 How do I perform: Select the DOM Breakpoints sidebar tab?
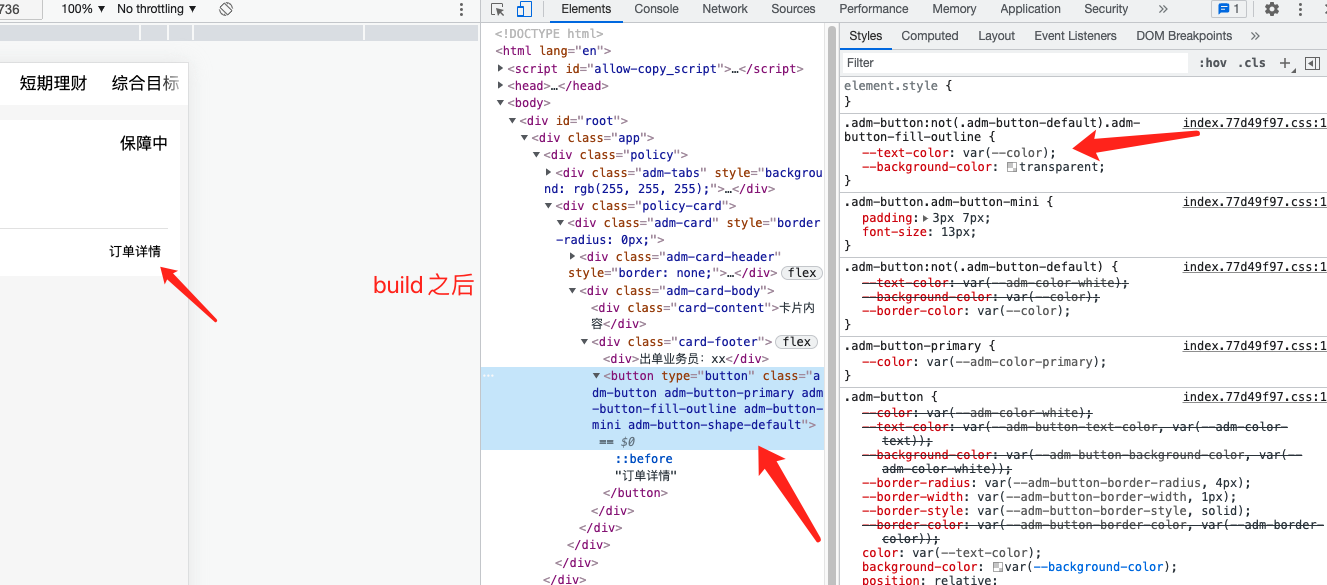pos(1184,36)
